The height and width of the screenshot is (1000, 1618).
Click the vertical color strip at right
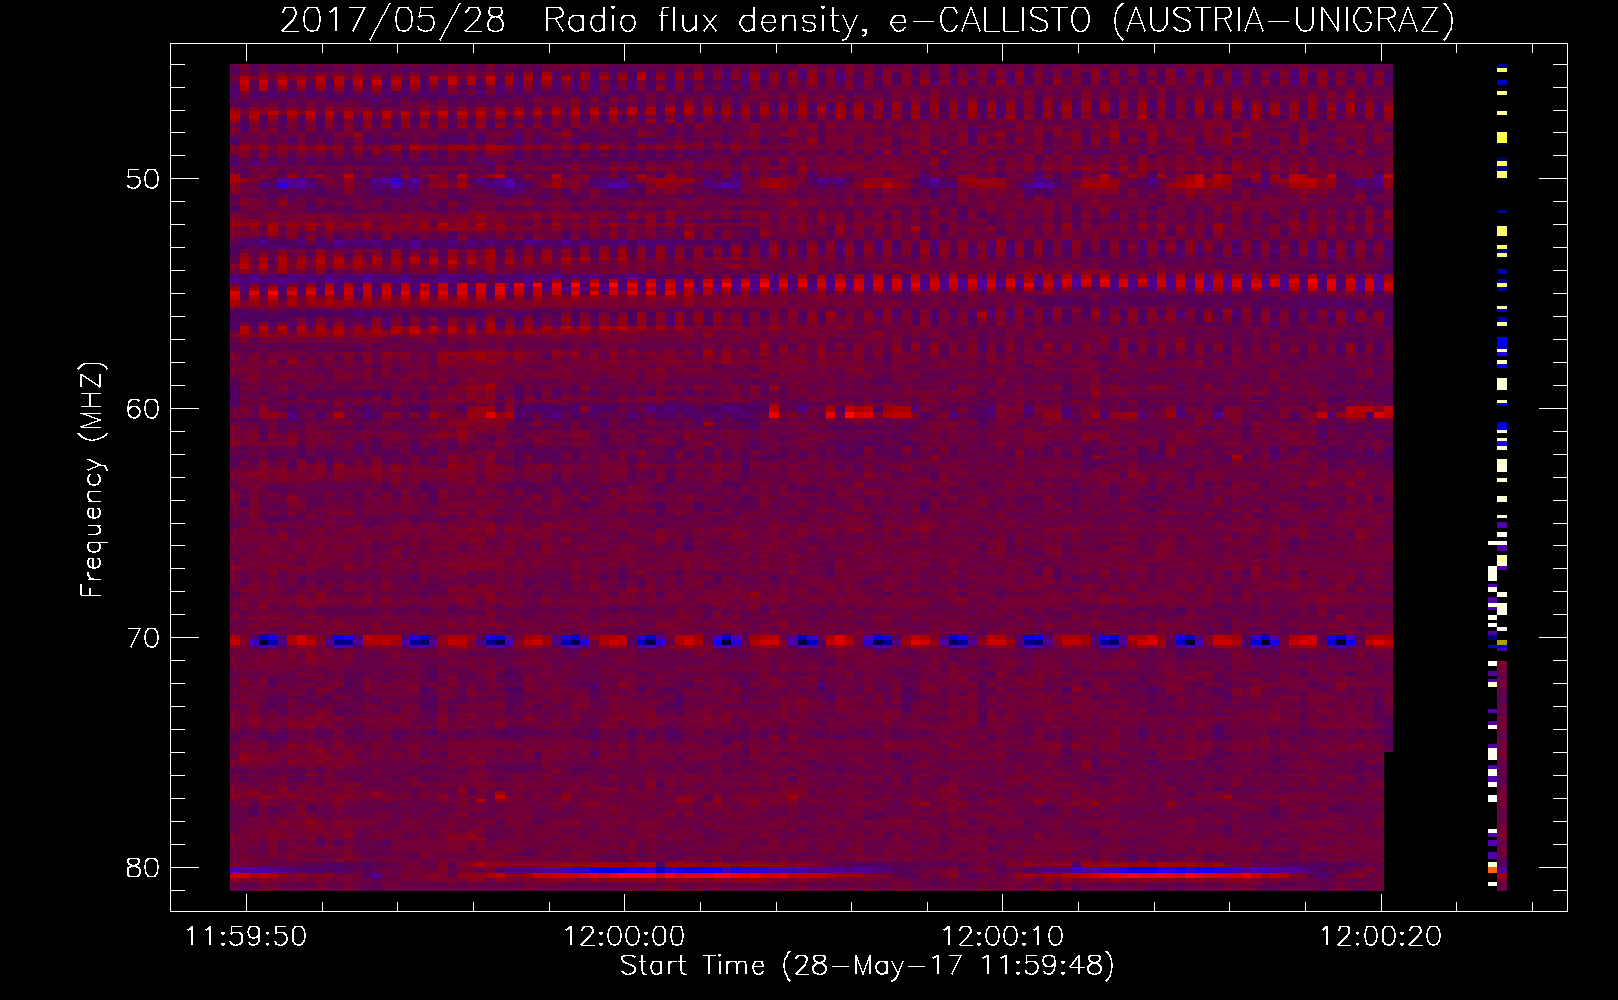tap(1497, 478)
